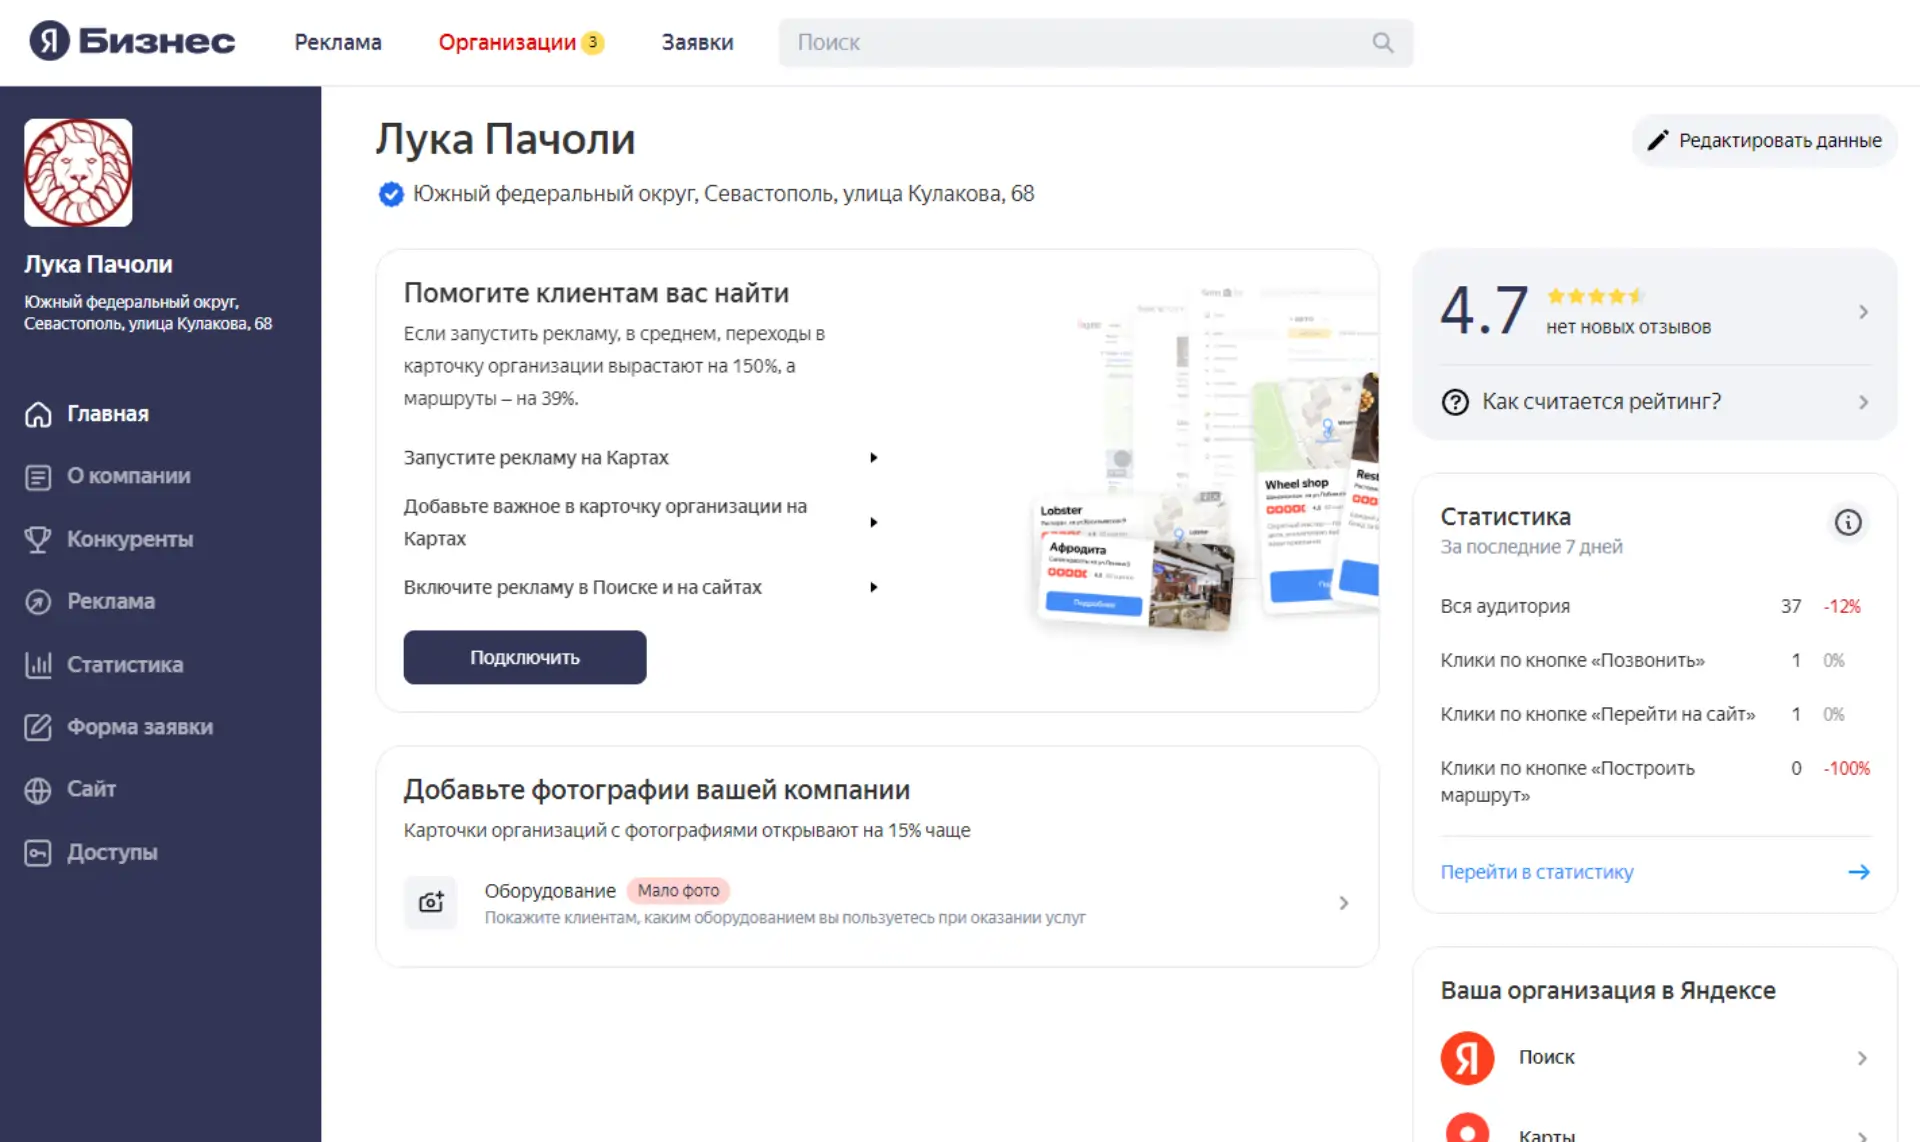Open Как считается рейтинг? link
Viewport: 1920px width, 1142px height.
point(1601,402)
